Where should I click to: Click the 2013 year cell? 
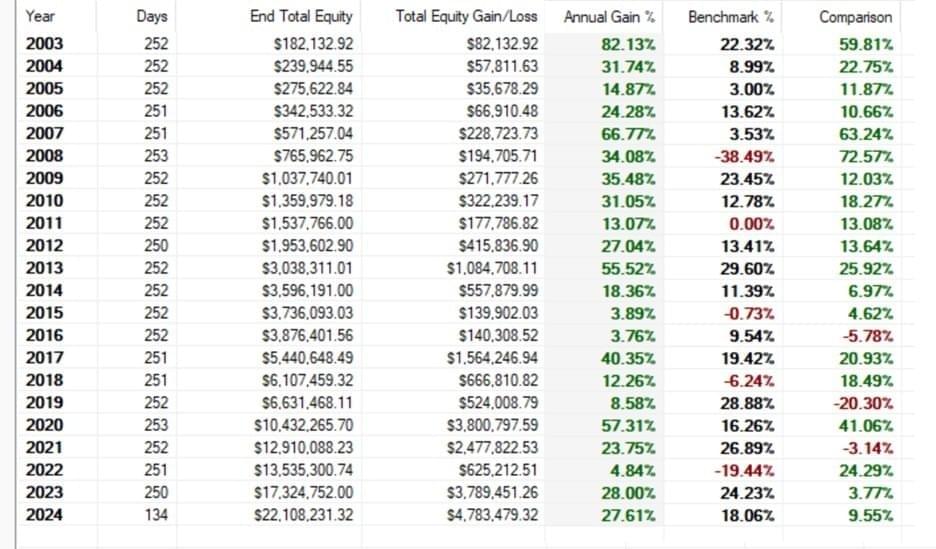pyautogui.click(x=44, y=268)
